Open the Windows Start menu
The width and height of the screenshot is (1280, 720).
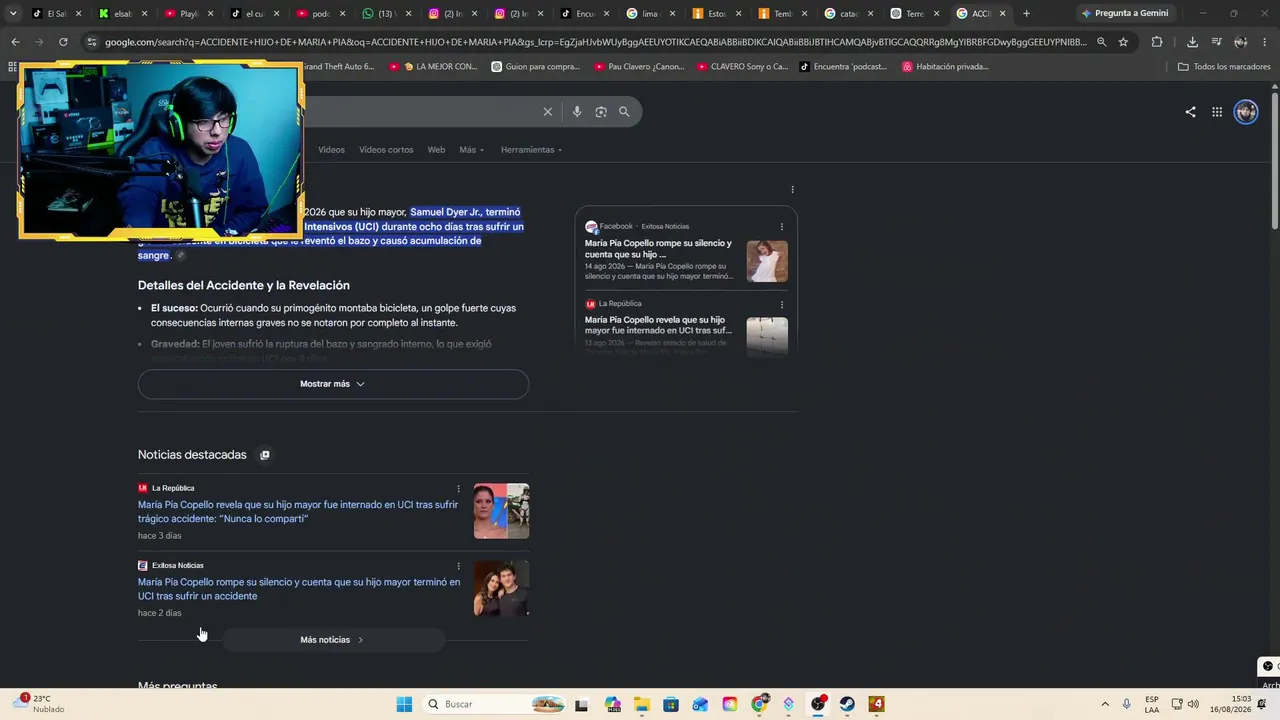[404, 704]
